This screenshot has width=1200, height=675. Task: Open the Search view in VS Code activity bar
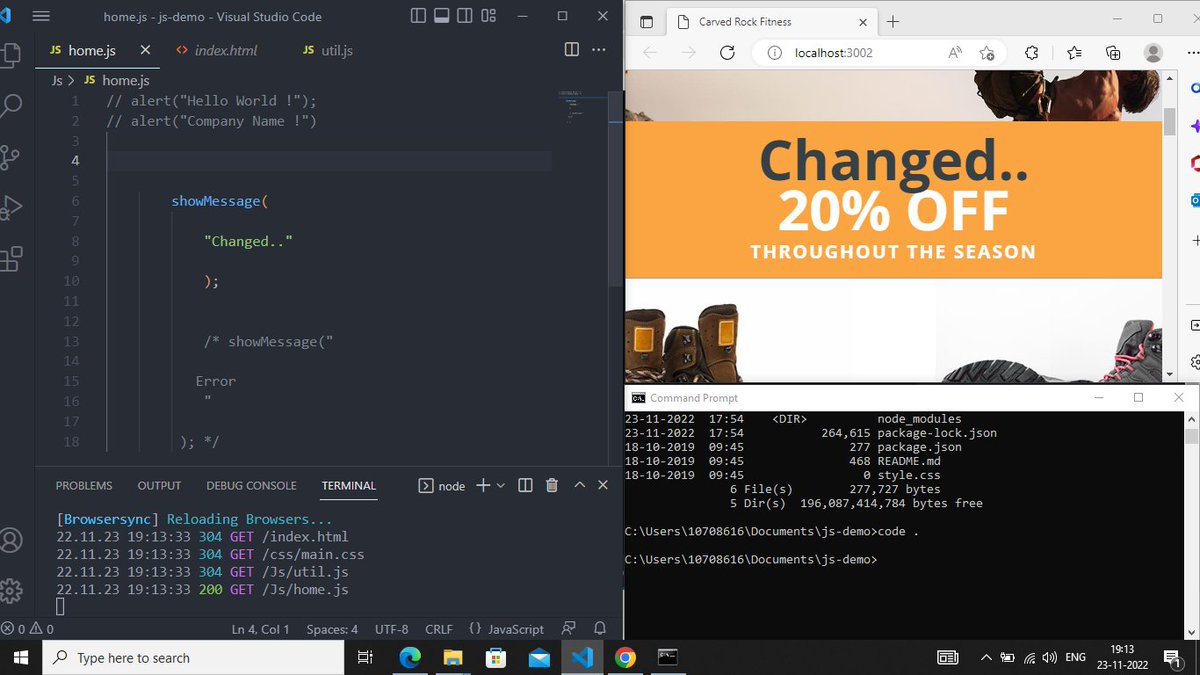click(10, 104)
